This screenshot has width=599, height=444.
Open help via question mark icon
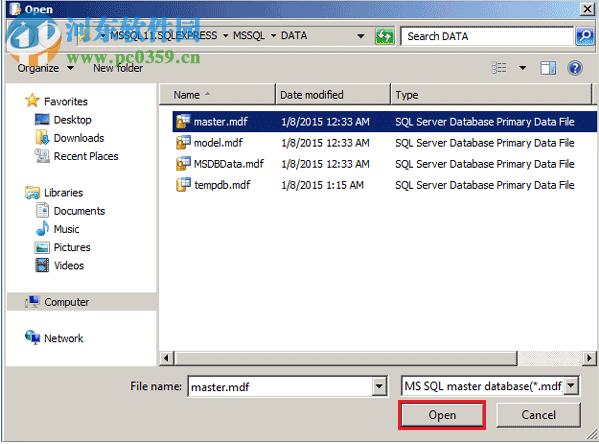point(575,68)
